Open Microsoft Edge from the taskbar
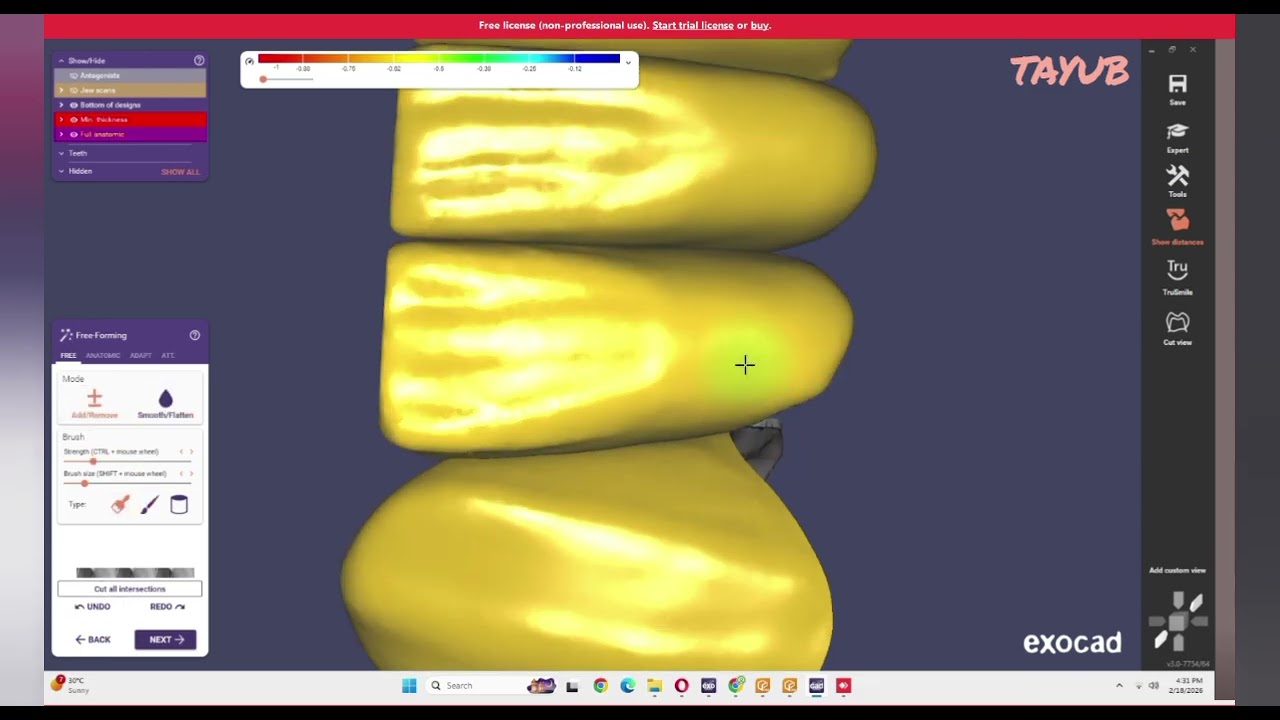Screen dimensions: 1280x720 click(x=627, y=685)
